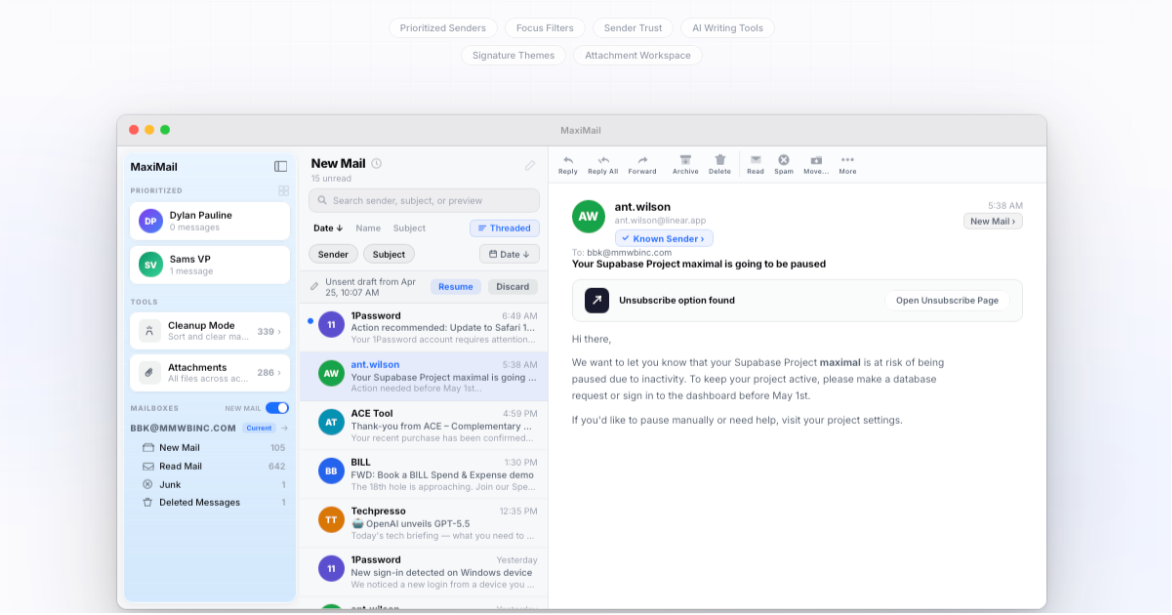Select the BBK@MMWBINC.COM account
This screenshot has height=615, width=1172.
pyautogui.click(x=183, y=428)
